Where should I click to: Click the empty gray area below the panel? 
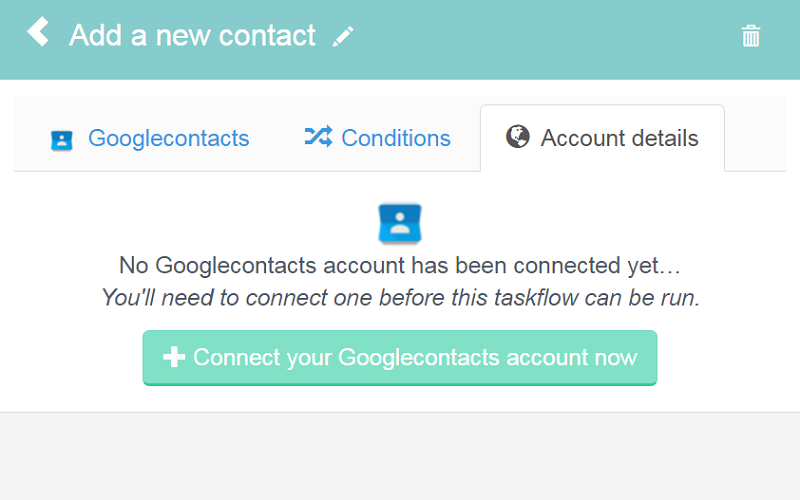coord(400,457)
